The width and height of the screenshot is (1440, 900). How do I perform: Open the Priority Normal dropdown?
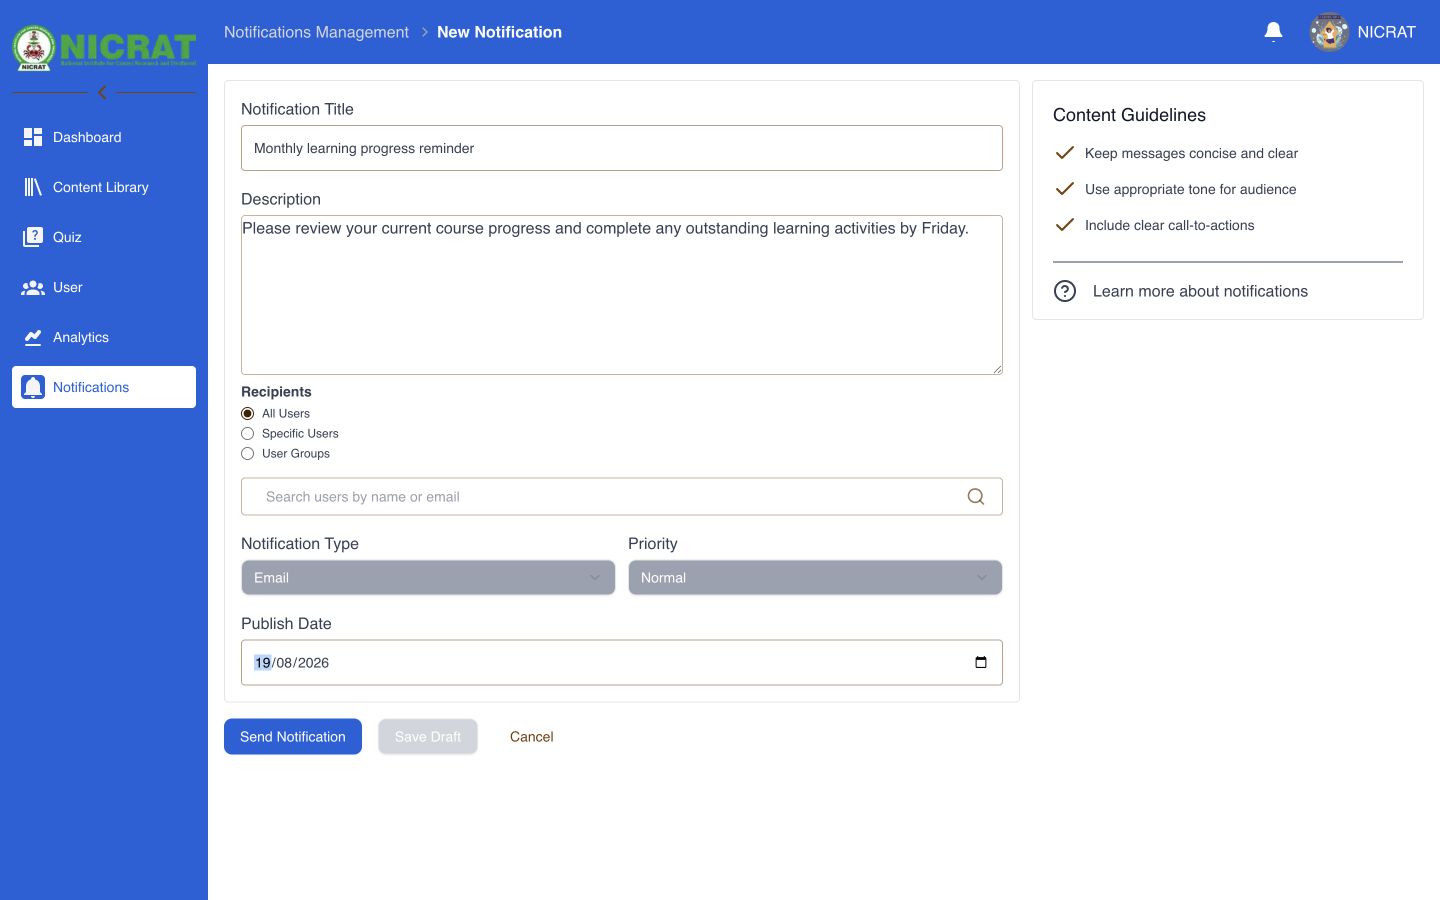(x=815, y=578)
